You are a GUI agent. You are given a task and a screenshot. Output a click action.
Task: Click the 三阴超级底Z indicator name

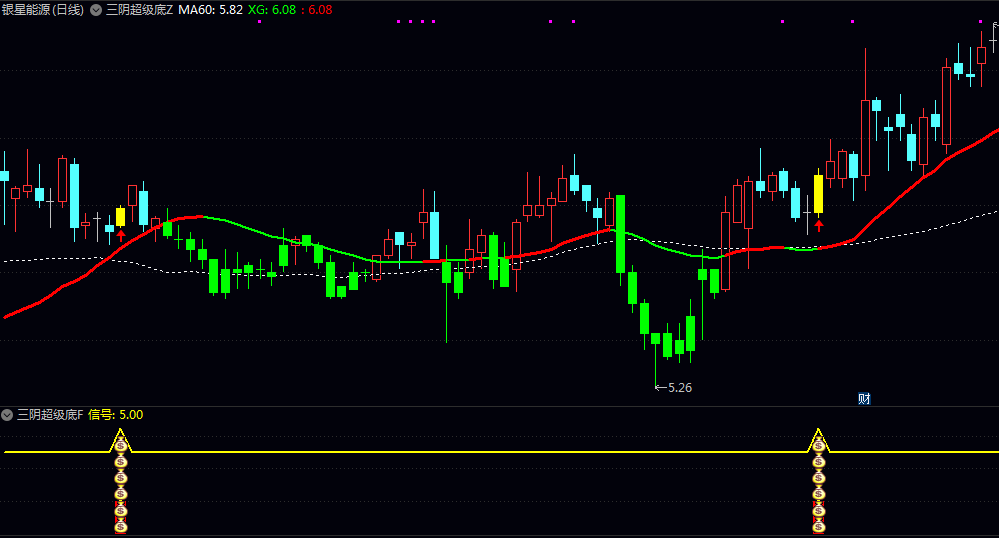tap(140, 10)
